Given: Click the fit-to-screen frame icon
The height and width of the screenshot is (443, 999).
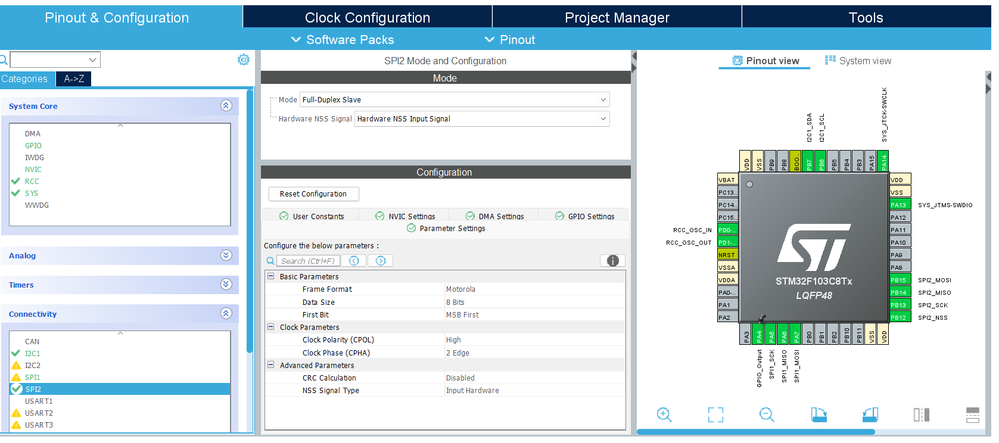Looking at the screenshot, I should pos(716,414).
